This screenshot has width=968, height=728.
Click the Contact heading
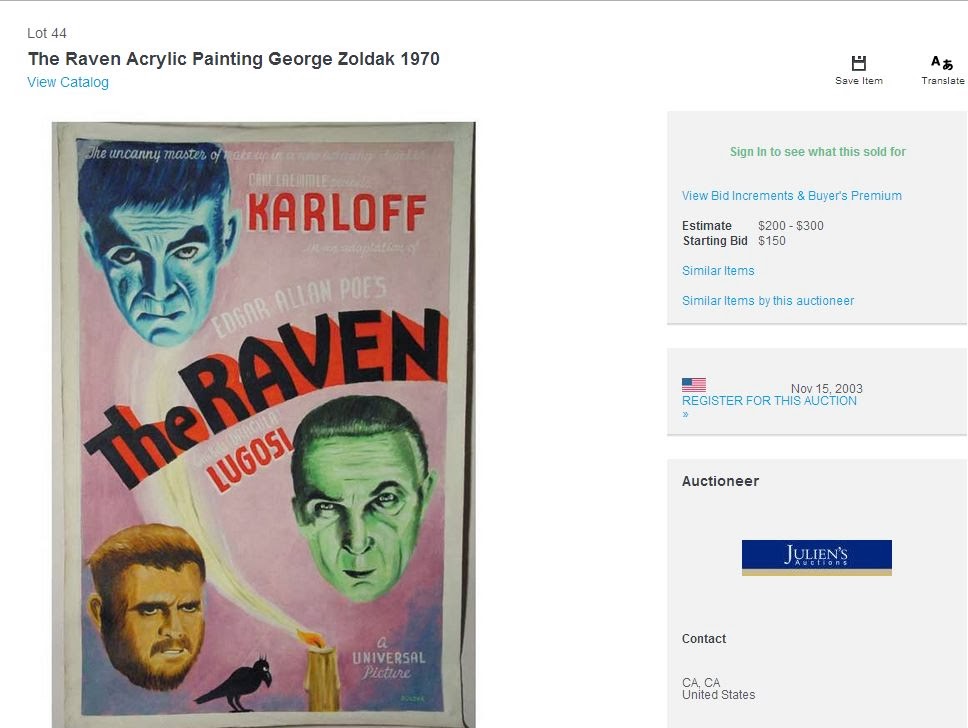pos(704,639)
